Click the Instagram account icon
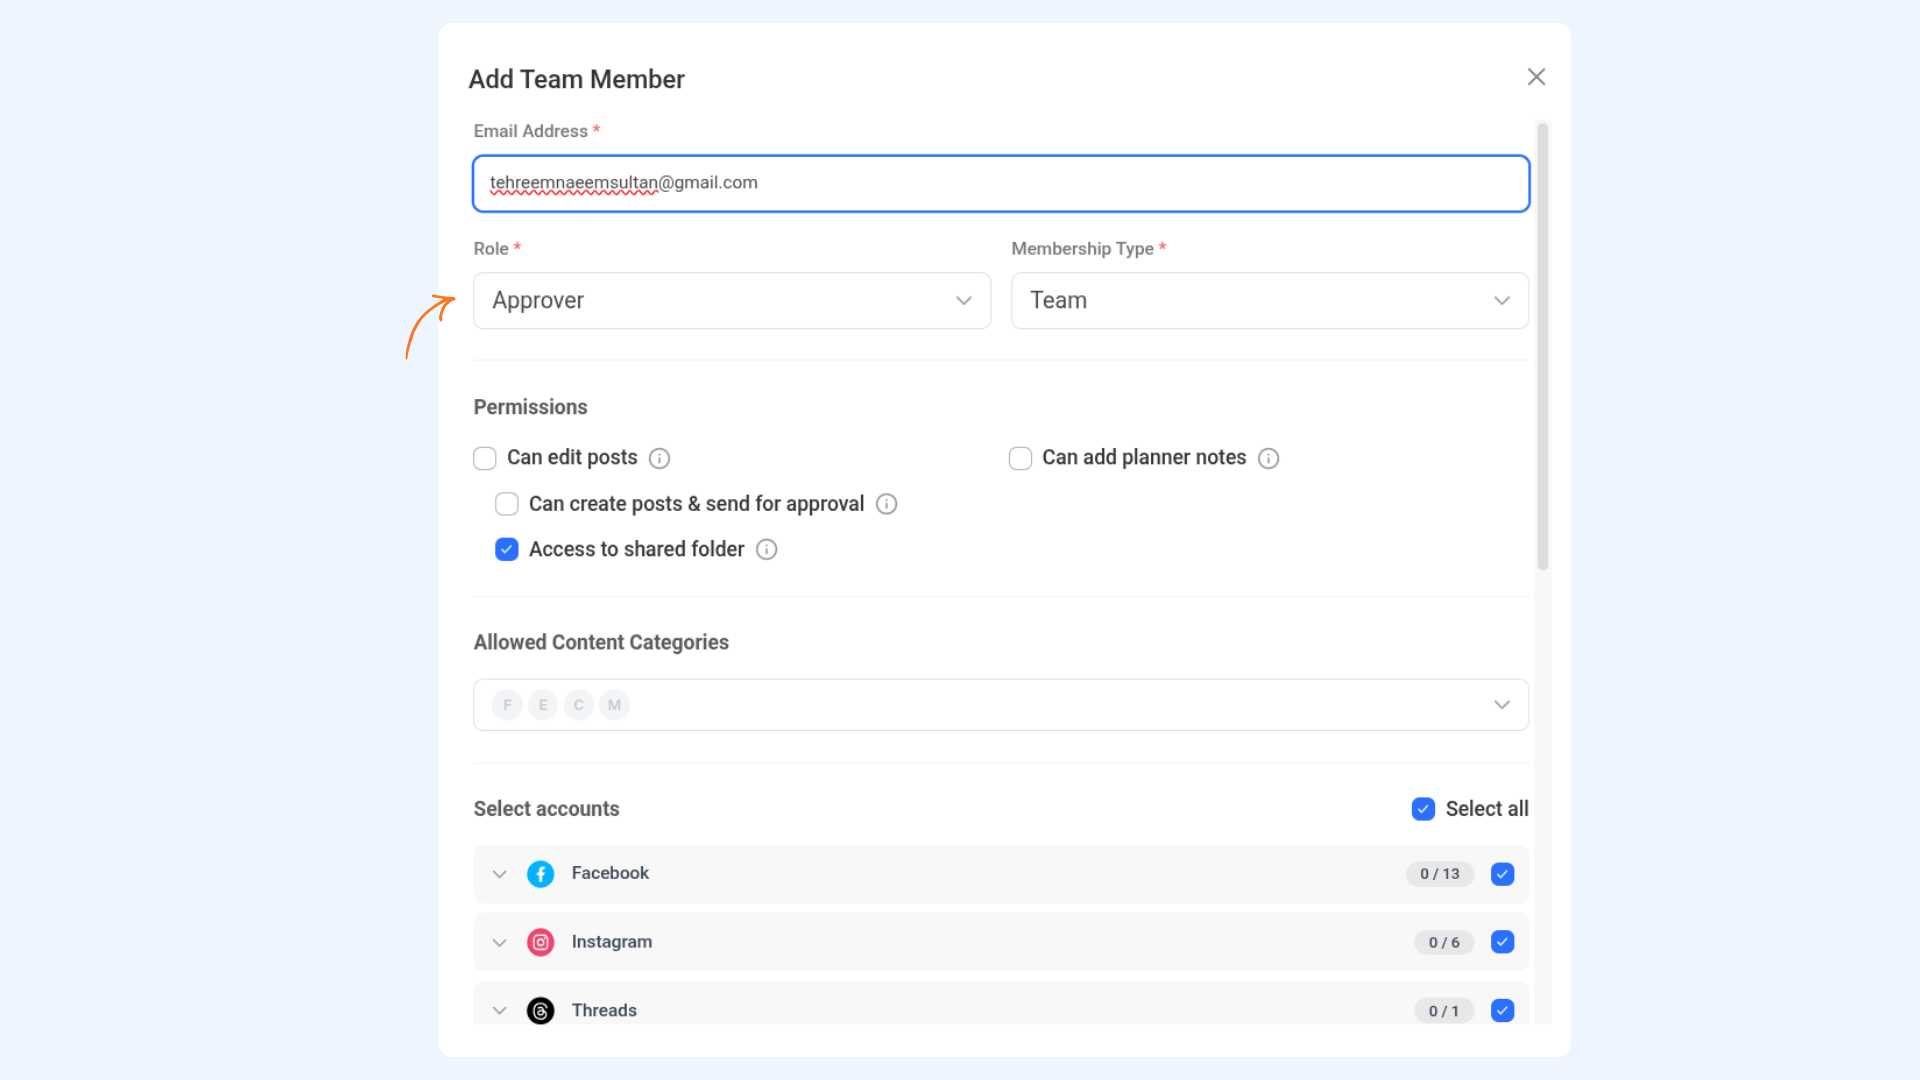The height and width of the screenshot is (1080, 1920). pos(540,942)
